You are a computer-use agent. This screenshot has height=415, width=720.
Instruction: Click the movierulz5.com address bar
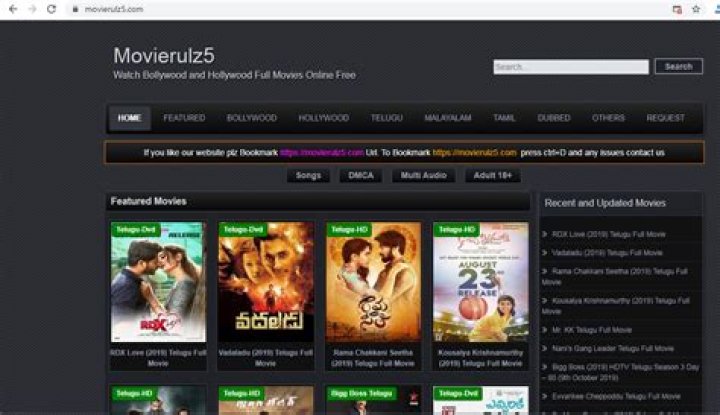tap(300, 9)
